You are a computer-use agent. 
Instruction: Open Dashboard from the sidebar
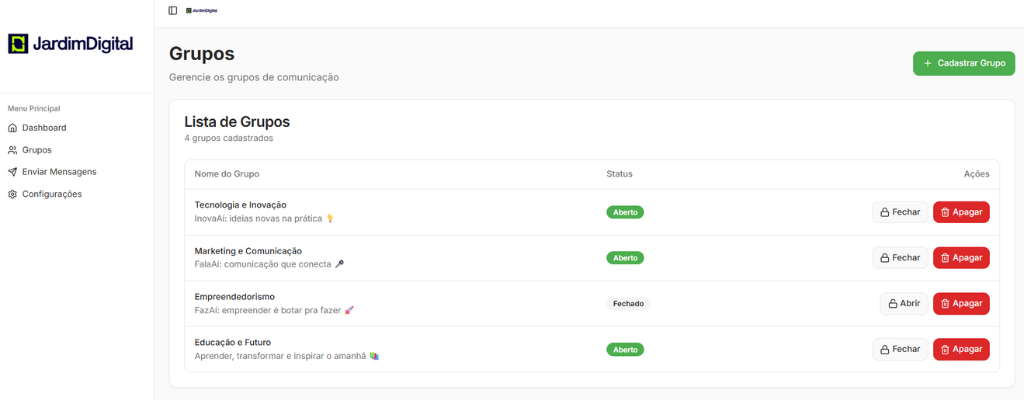[43, 128]
